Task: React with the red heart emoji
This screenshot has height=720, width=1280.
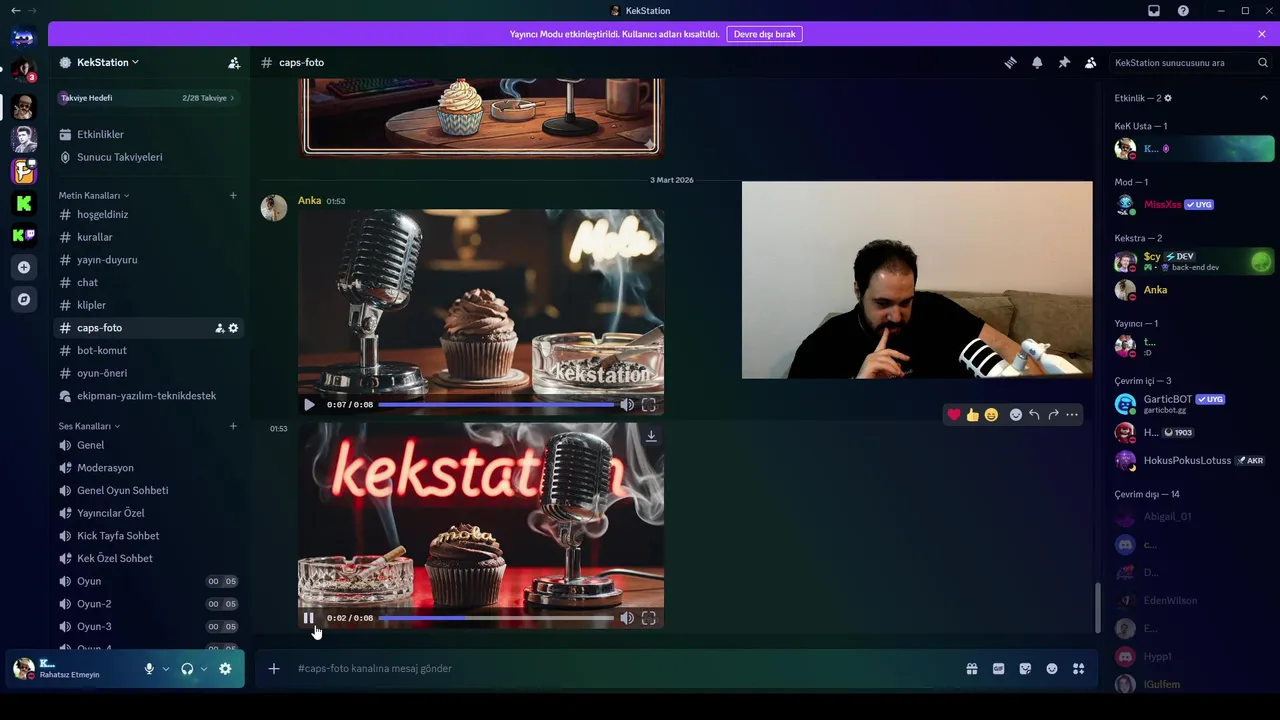Action: click(x=954, y=414)
